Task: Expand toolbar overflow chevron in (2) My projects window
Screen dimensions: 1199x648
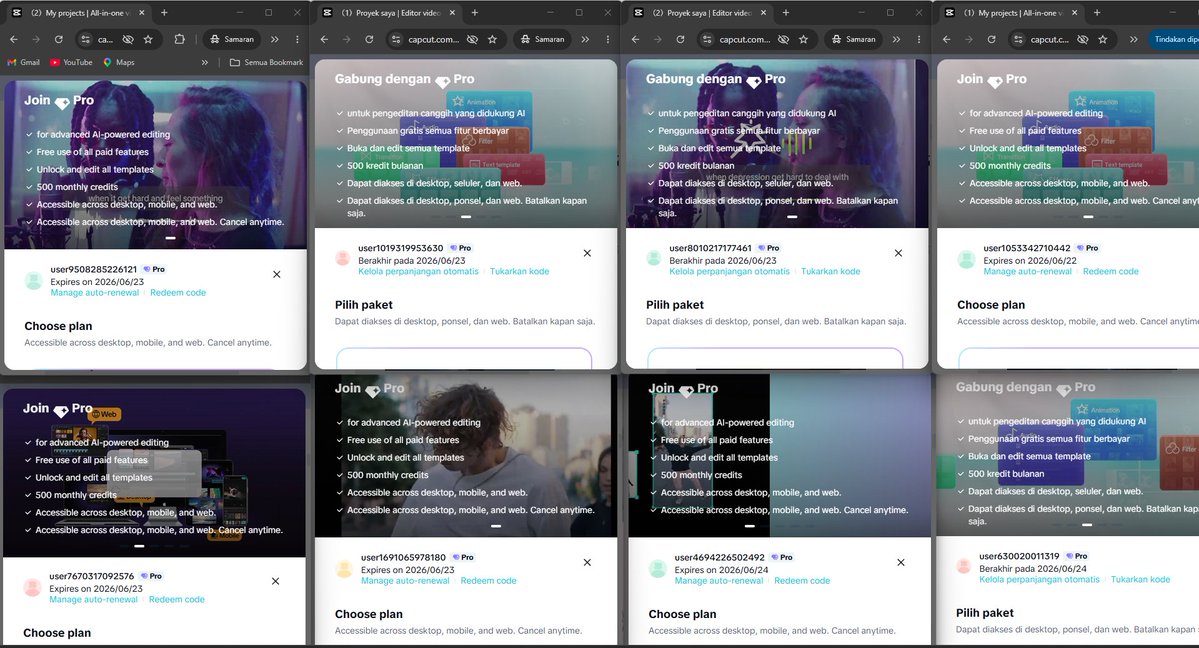Action: point(275,39)
